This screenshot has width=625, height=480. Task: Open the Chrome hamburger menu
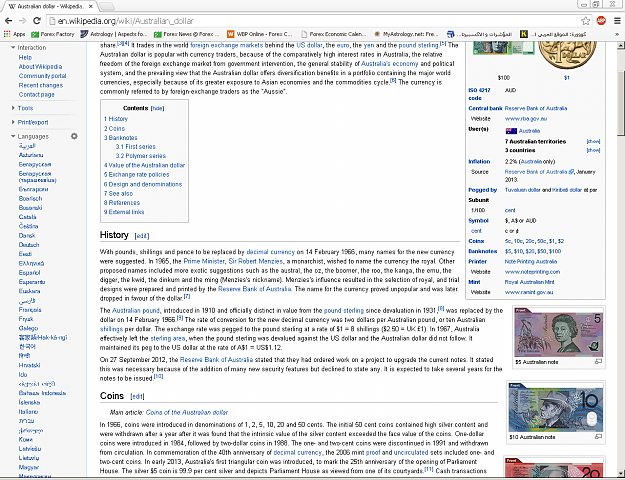pos(617,21)
